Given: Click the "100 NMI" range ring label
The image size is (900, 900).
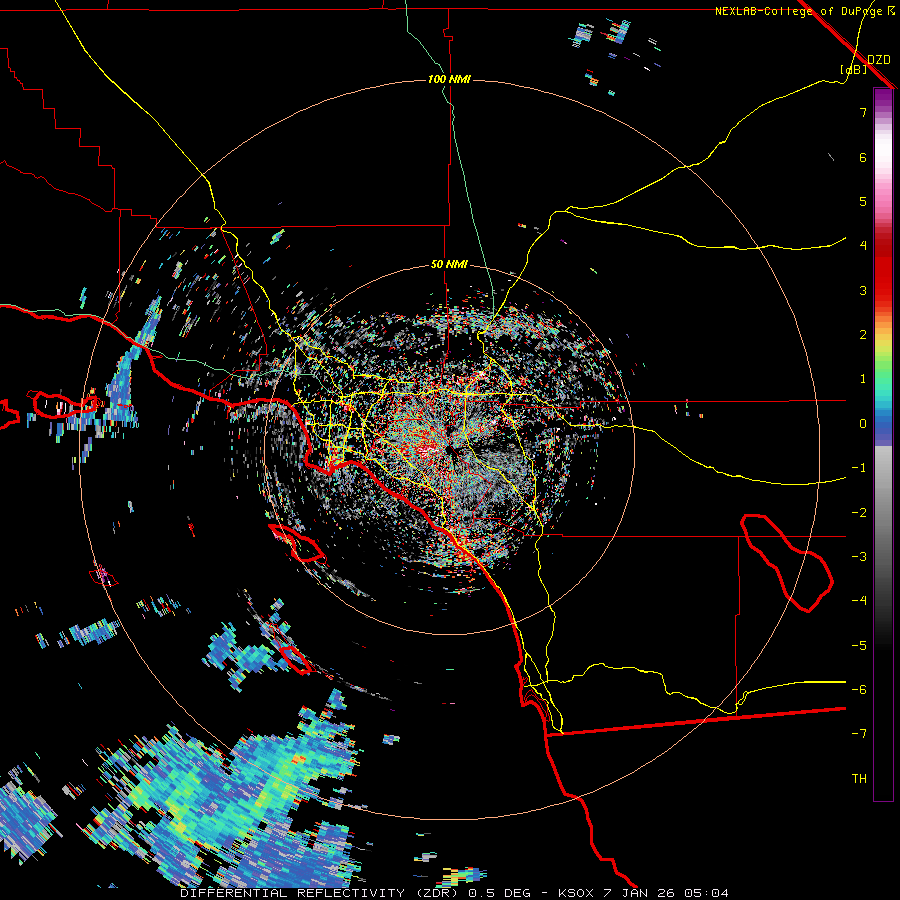Looking at the screenshot, I should tap(449, 79).
